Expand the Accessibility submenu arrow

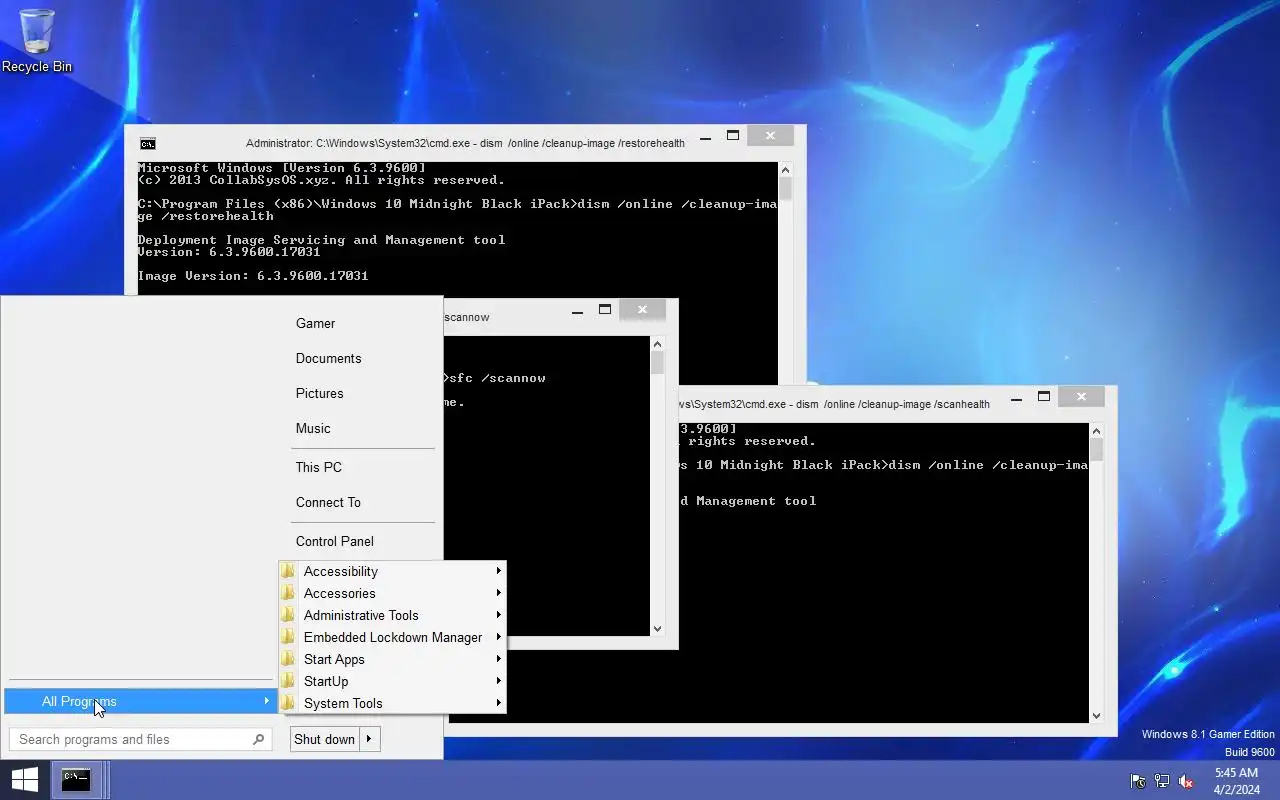pos(498,571)
